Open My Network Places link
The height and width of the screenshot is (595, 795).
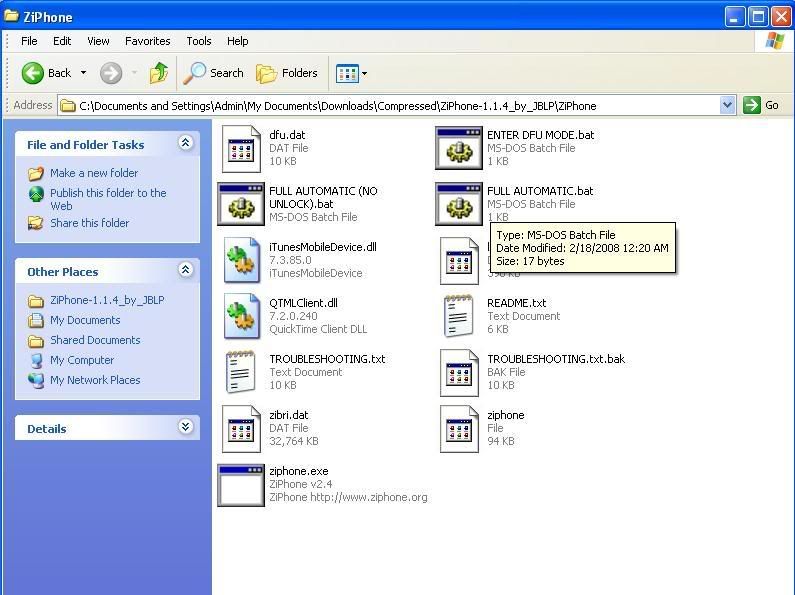[x=95, y=380]
